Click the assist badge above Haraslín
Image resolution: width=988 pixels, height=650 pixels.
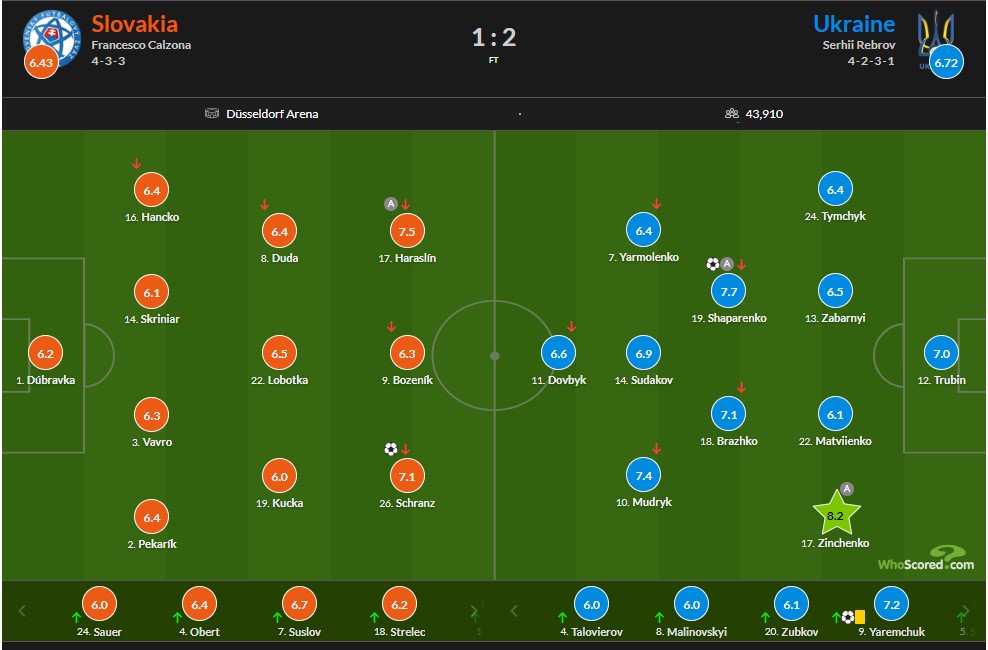click(391, 203)
